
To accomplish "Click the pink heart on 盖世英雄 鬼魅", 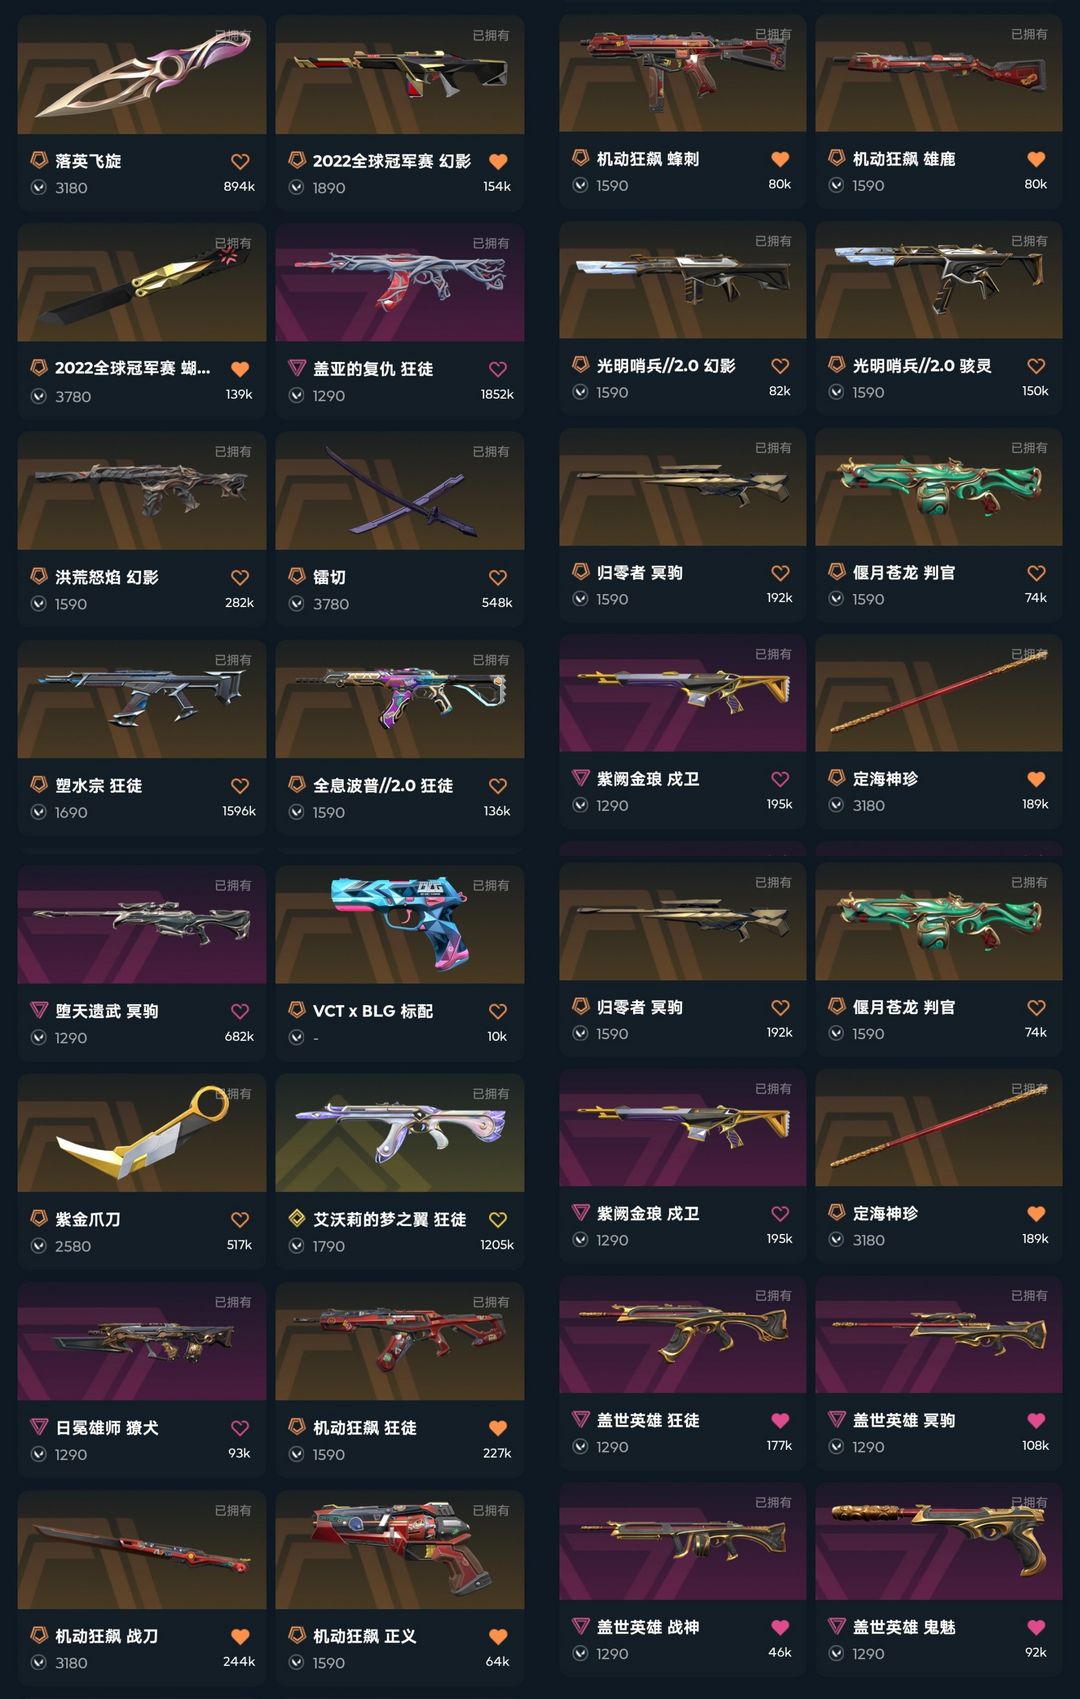I will (x=1036, y=1627).
